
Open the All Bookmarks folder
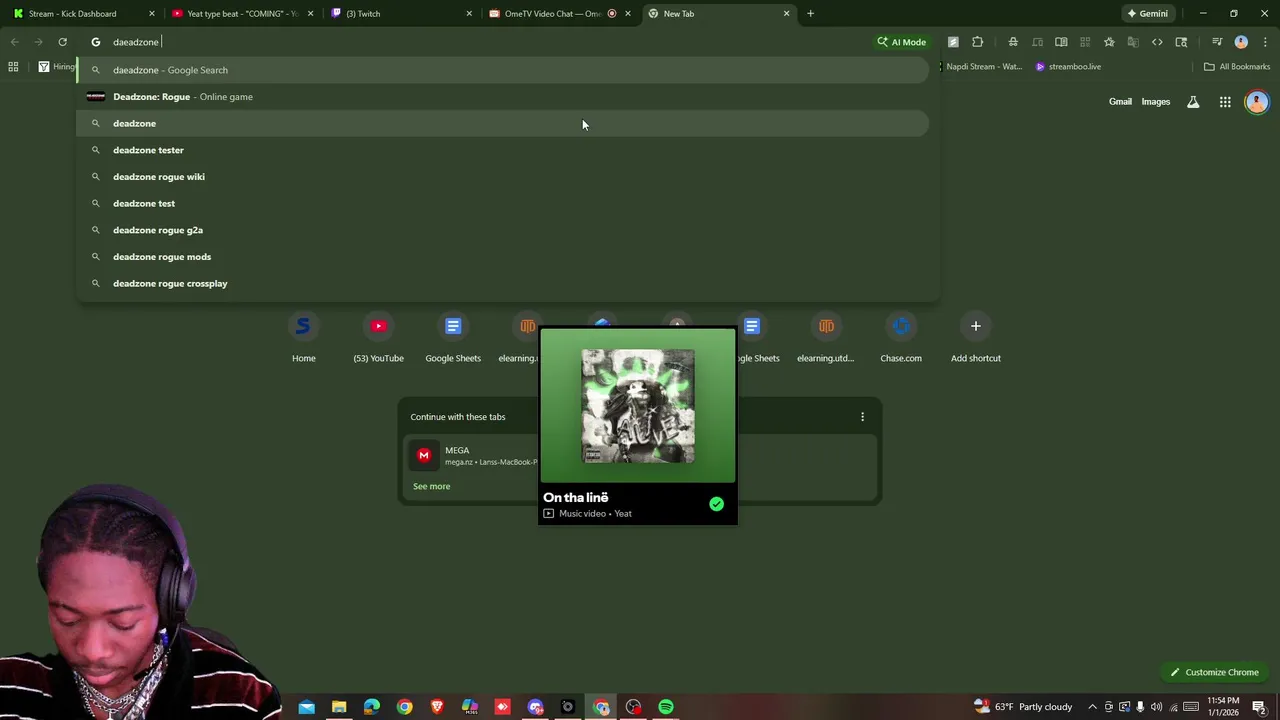click(x=1237, y=67)
